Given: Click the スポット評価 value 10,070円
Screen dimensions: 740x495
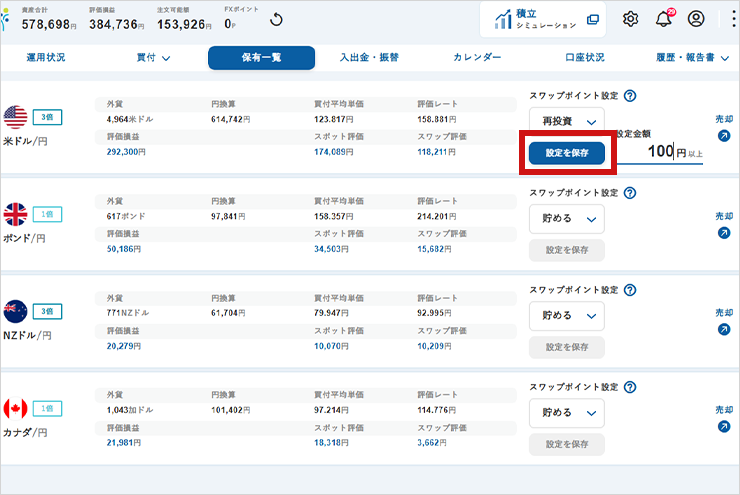Looking at the screenshot, I should coord(331,346).
